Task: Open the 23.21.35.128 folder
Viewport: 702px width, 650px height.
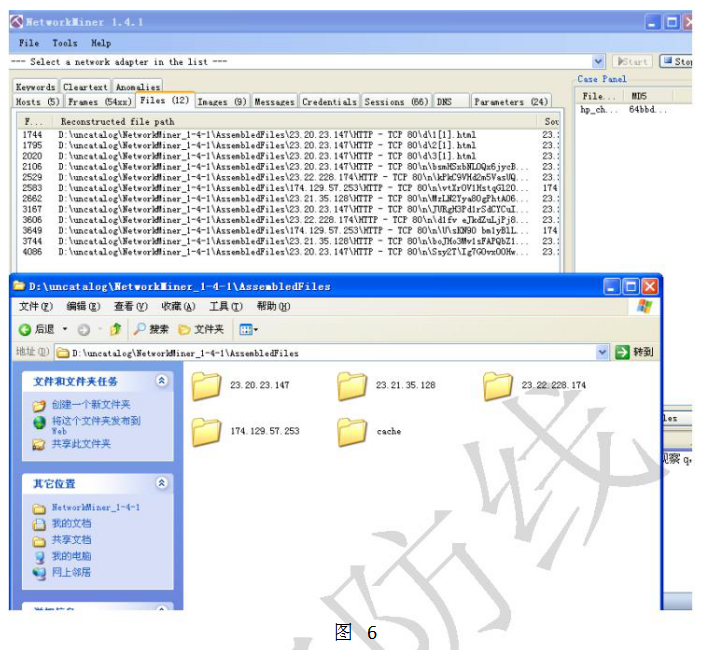Action: click(x=386, y=385)
